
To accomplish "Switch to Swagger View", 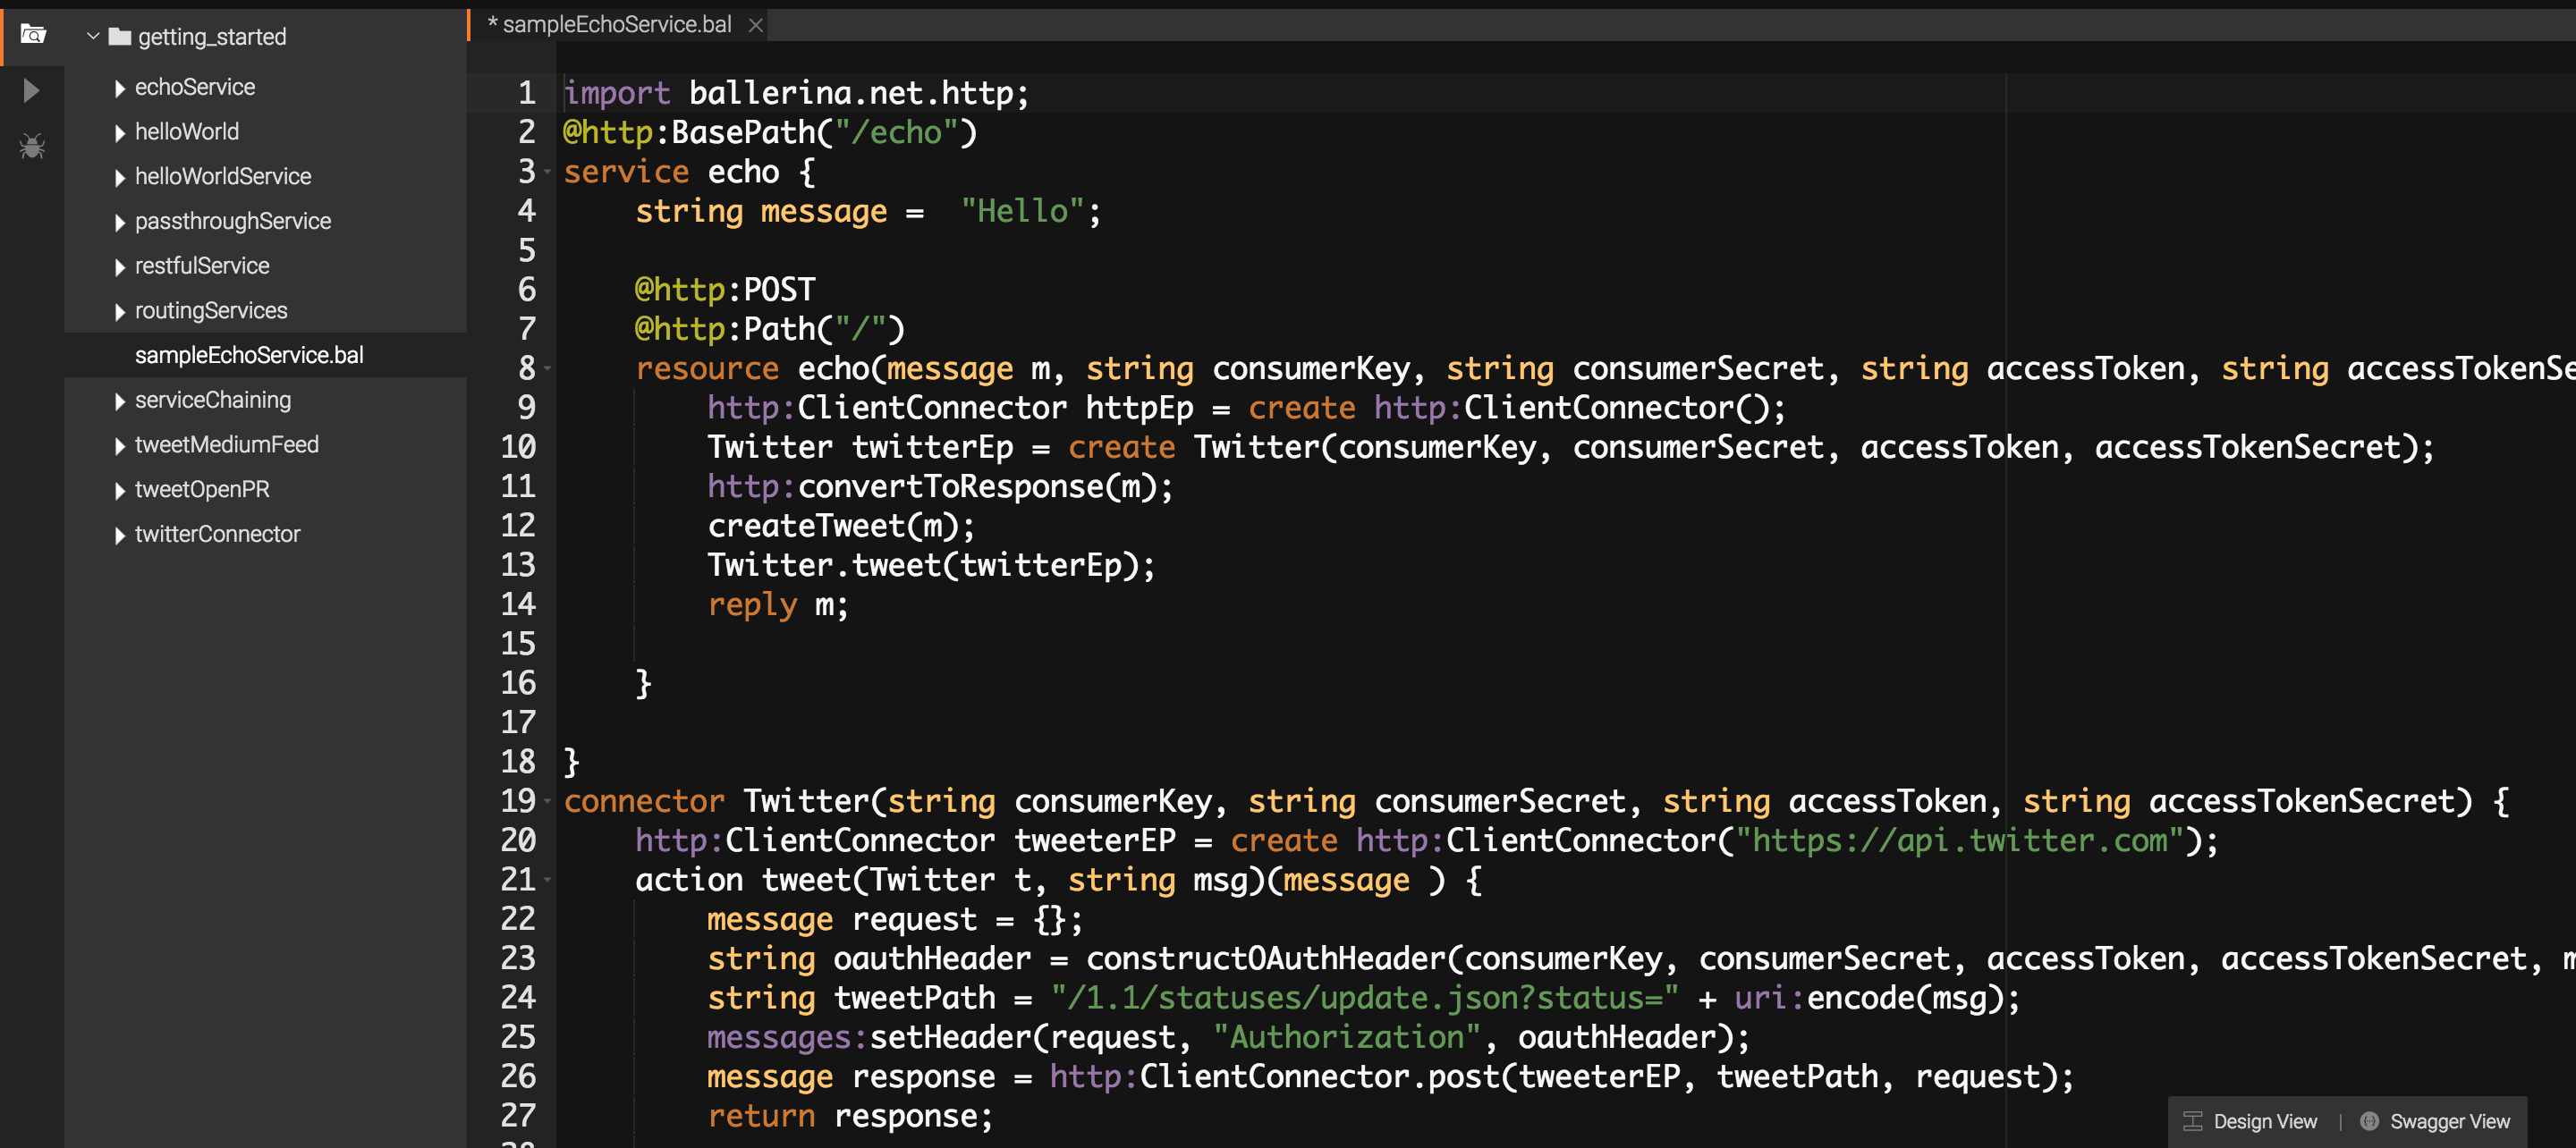I will tap(2449, 1121).
